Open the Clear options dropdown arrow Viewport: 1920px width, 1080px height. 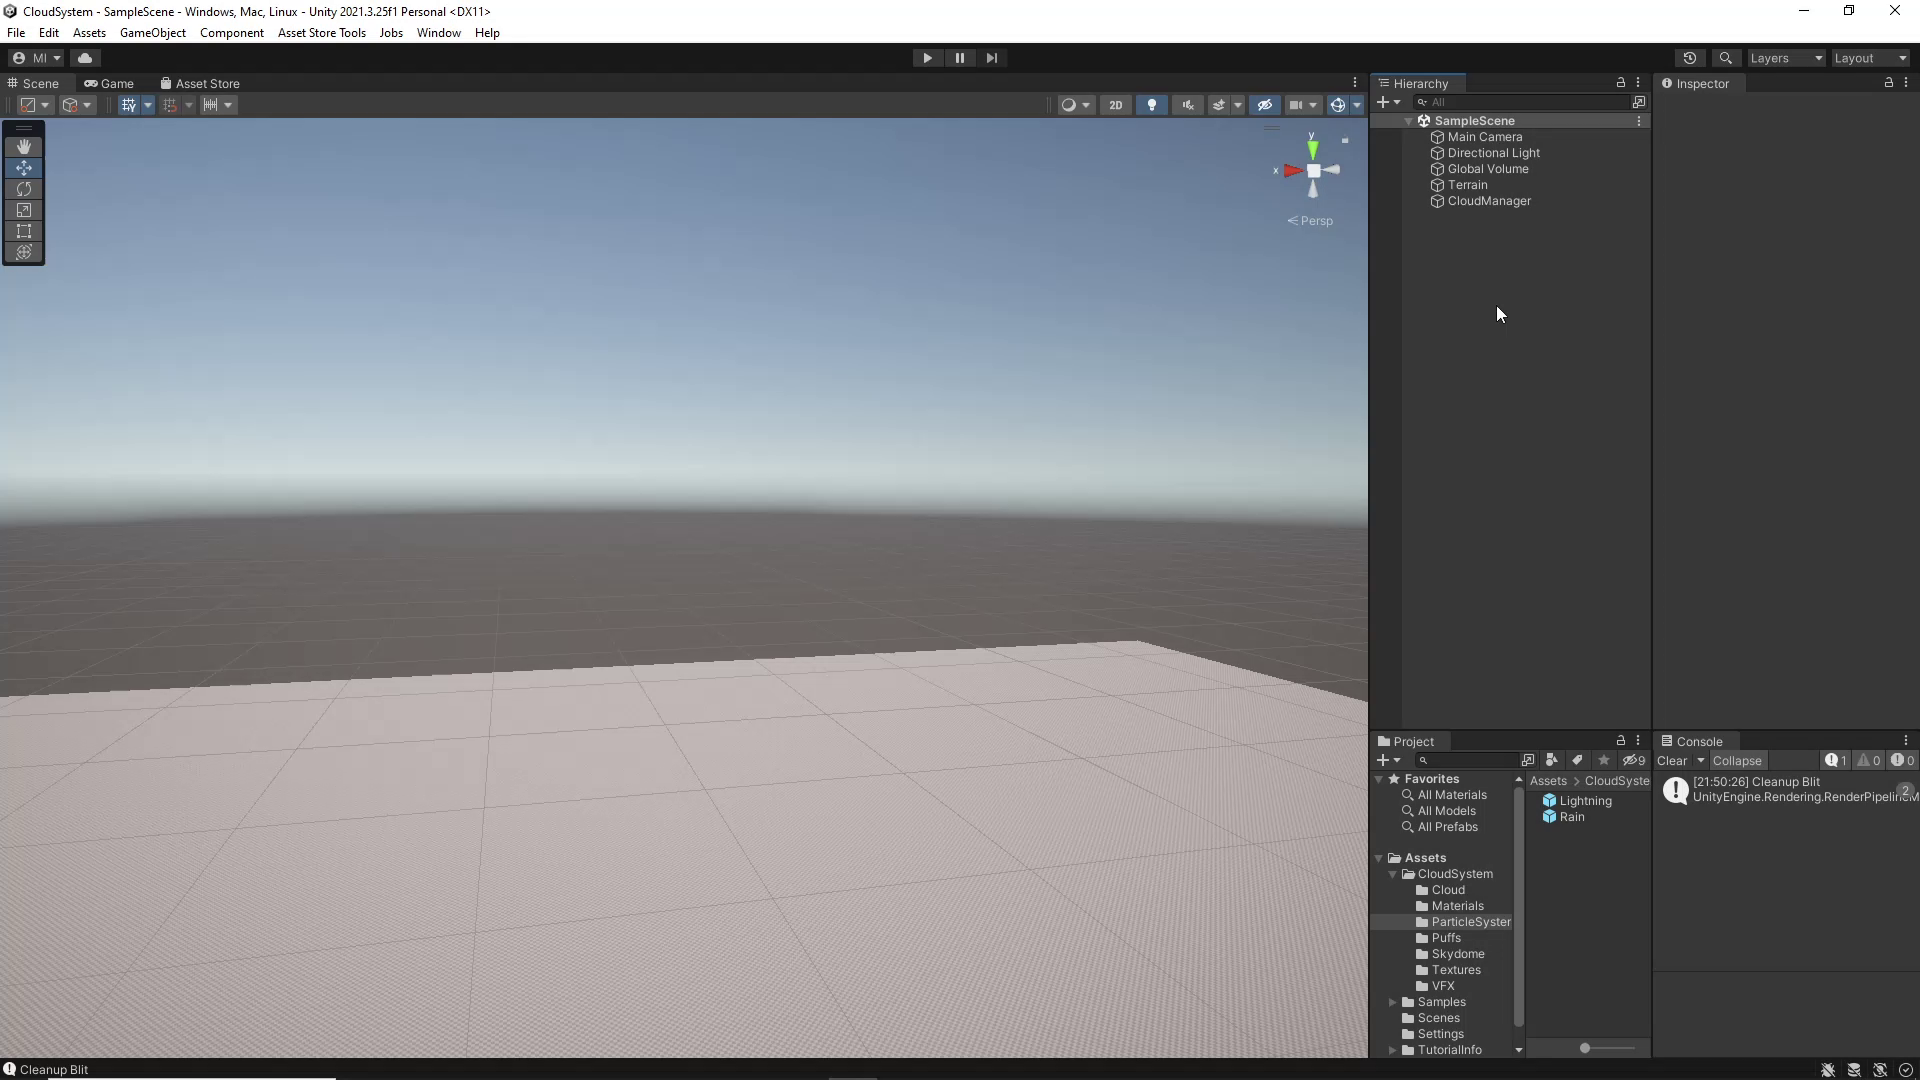click(x=1700, y=760)
